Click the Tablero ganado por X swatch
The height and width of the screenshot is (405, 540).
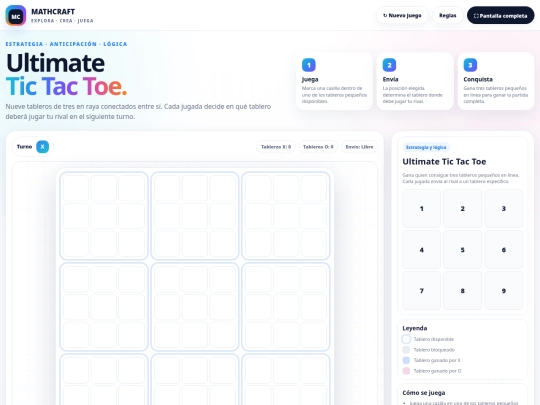[406, 360]
